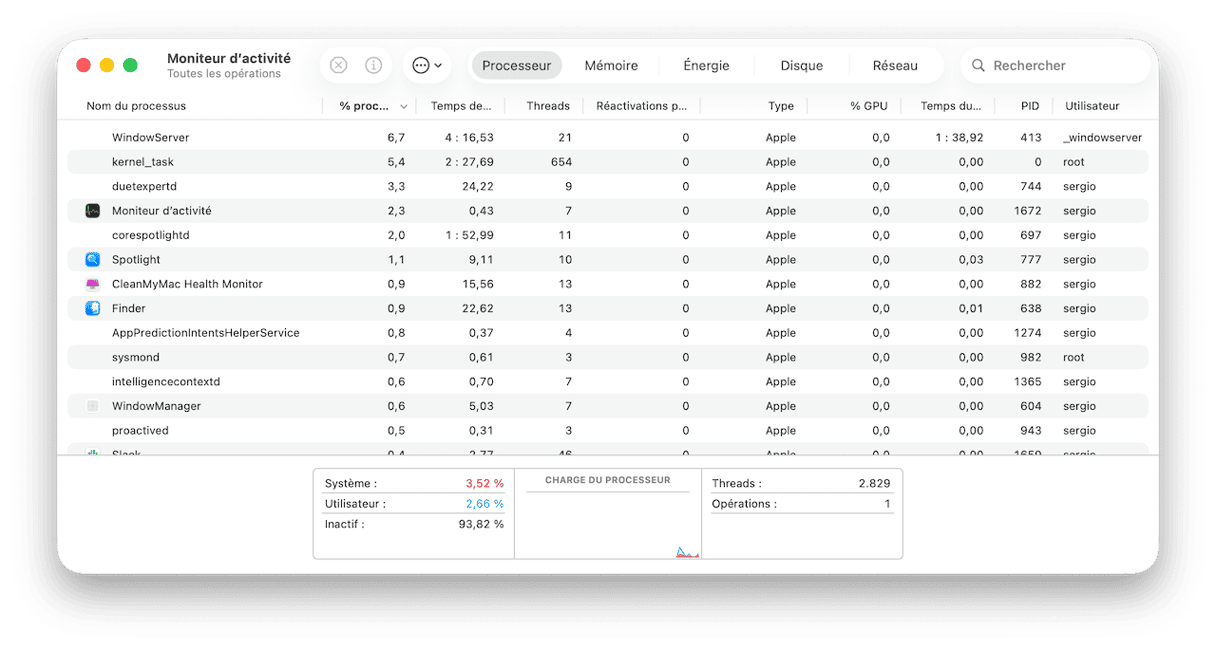Select the Finder app icon

pos(92,308)
